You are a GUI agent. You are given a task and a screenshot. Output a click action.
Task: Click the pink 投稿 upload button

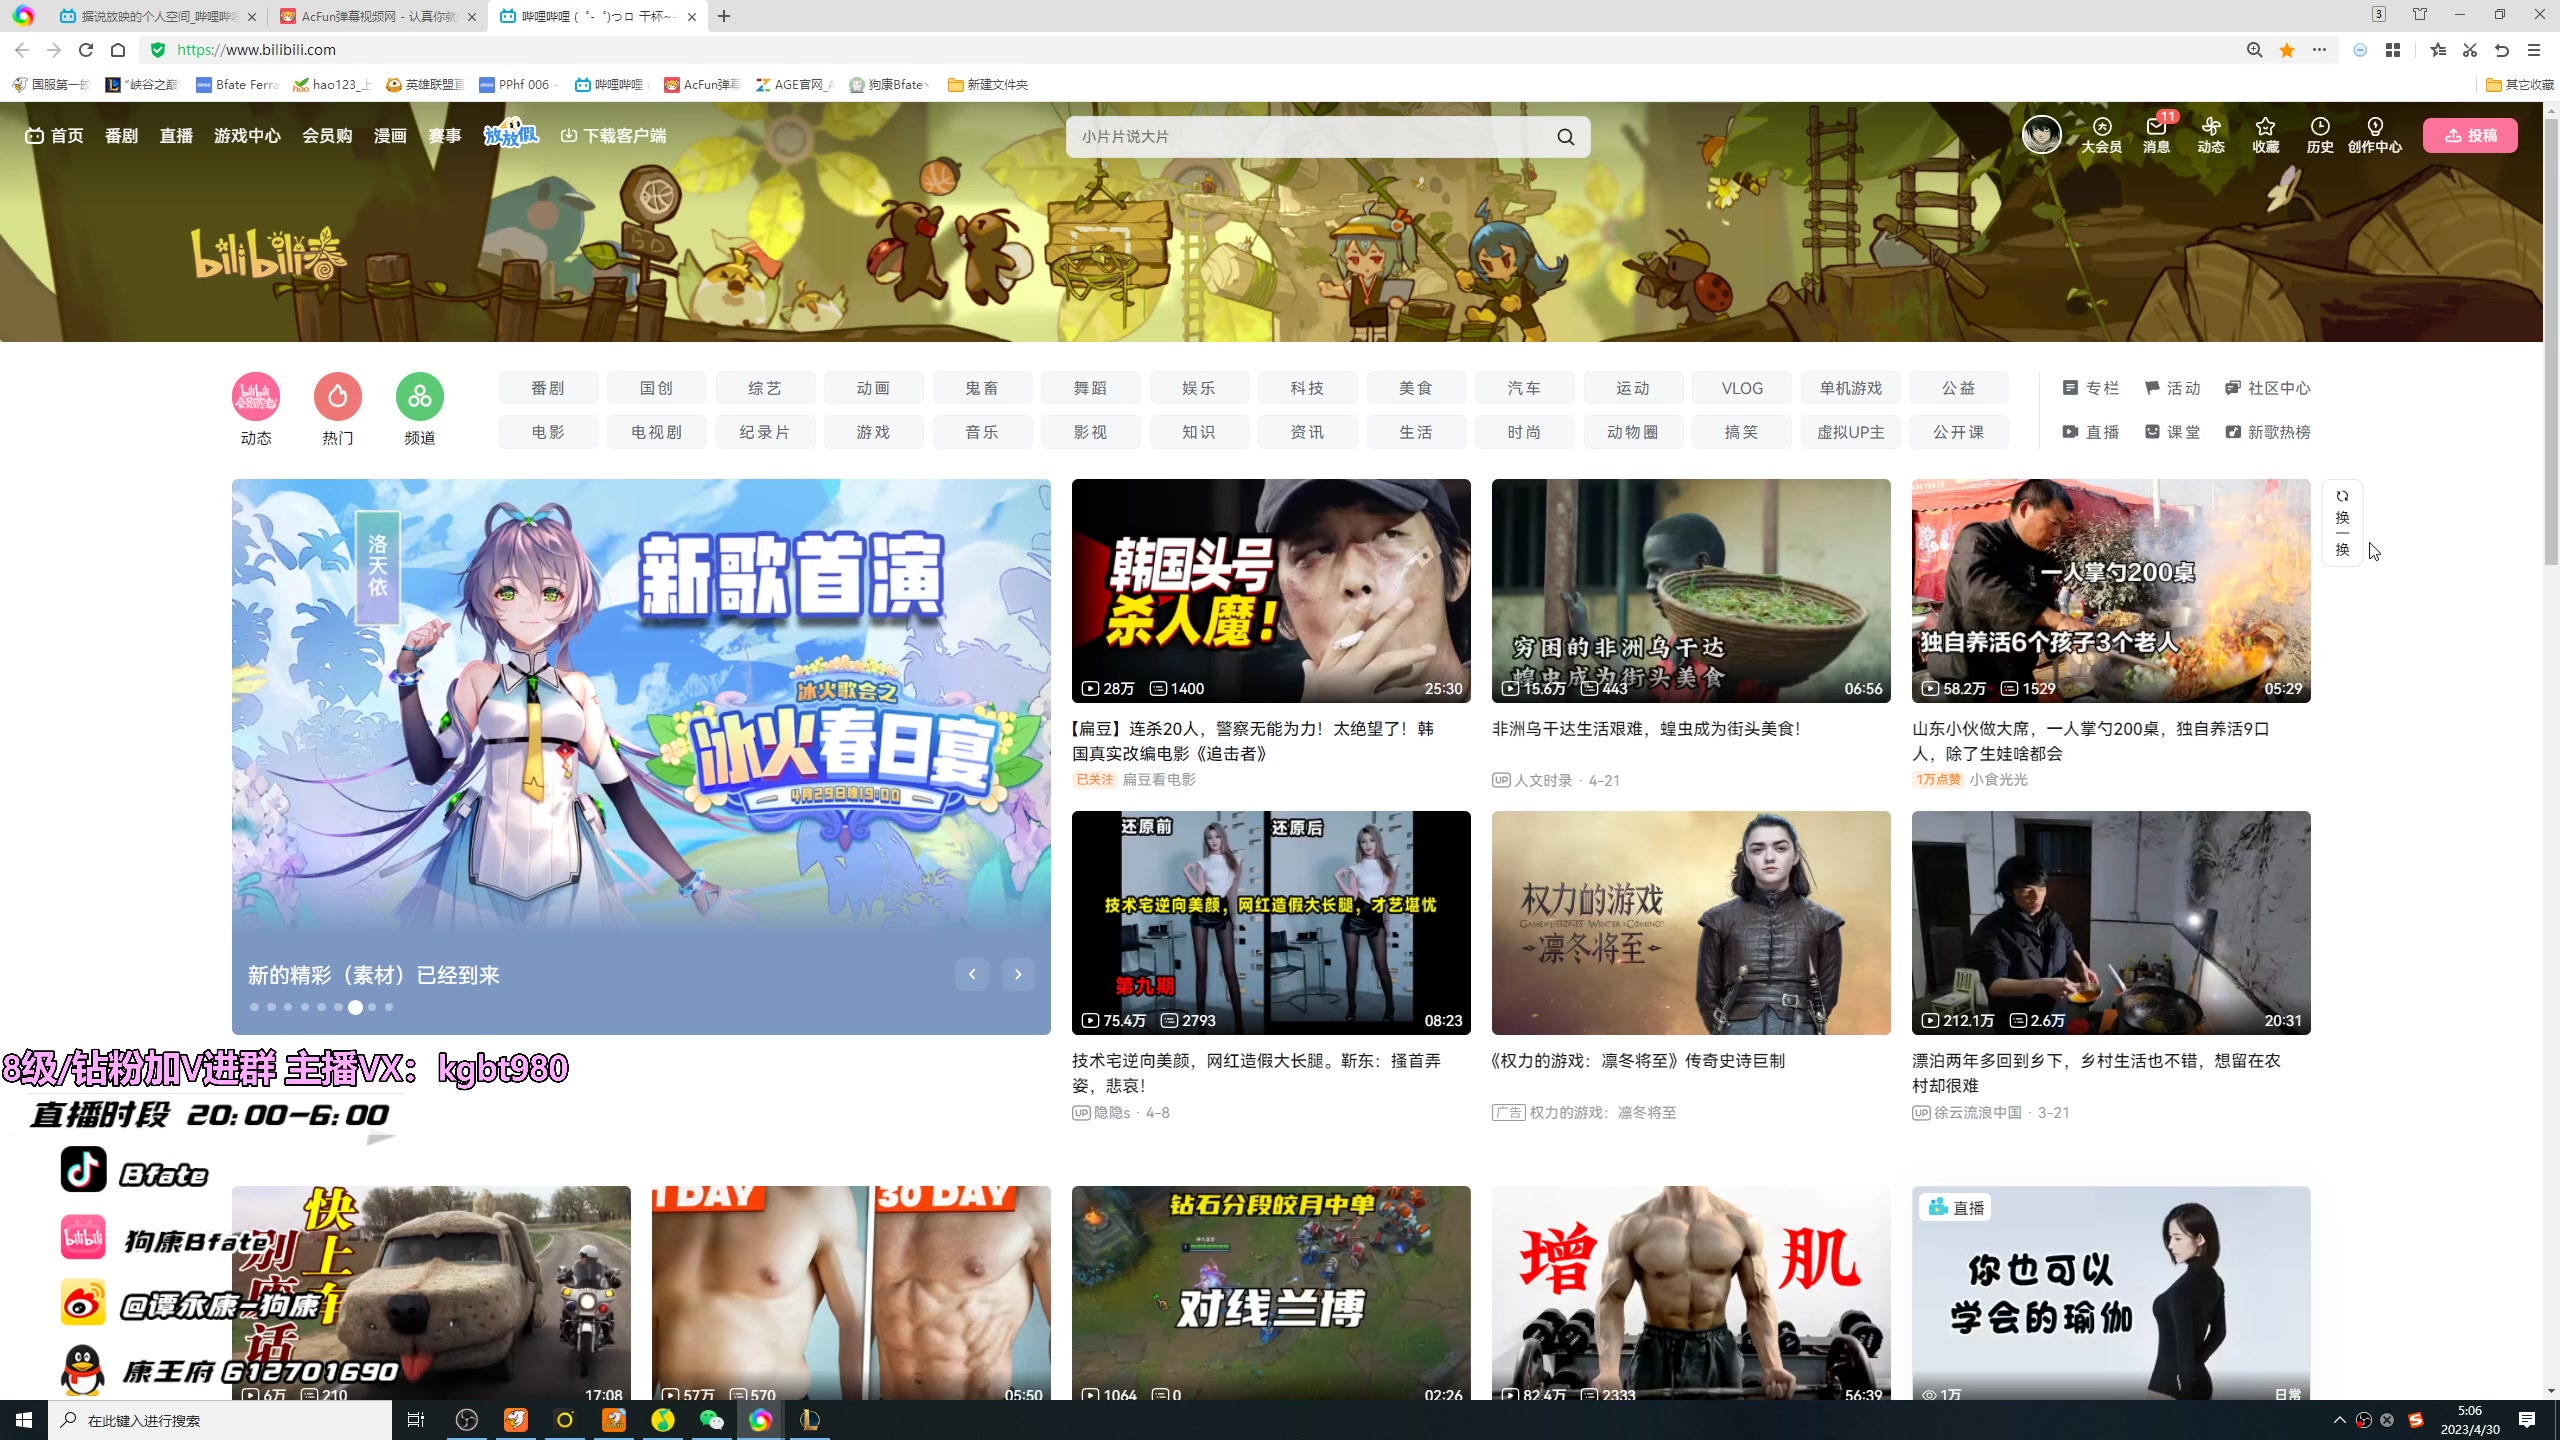coord(2469,136)
